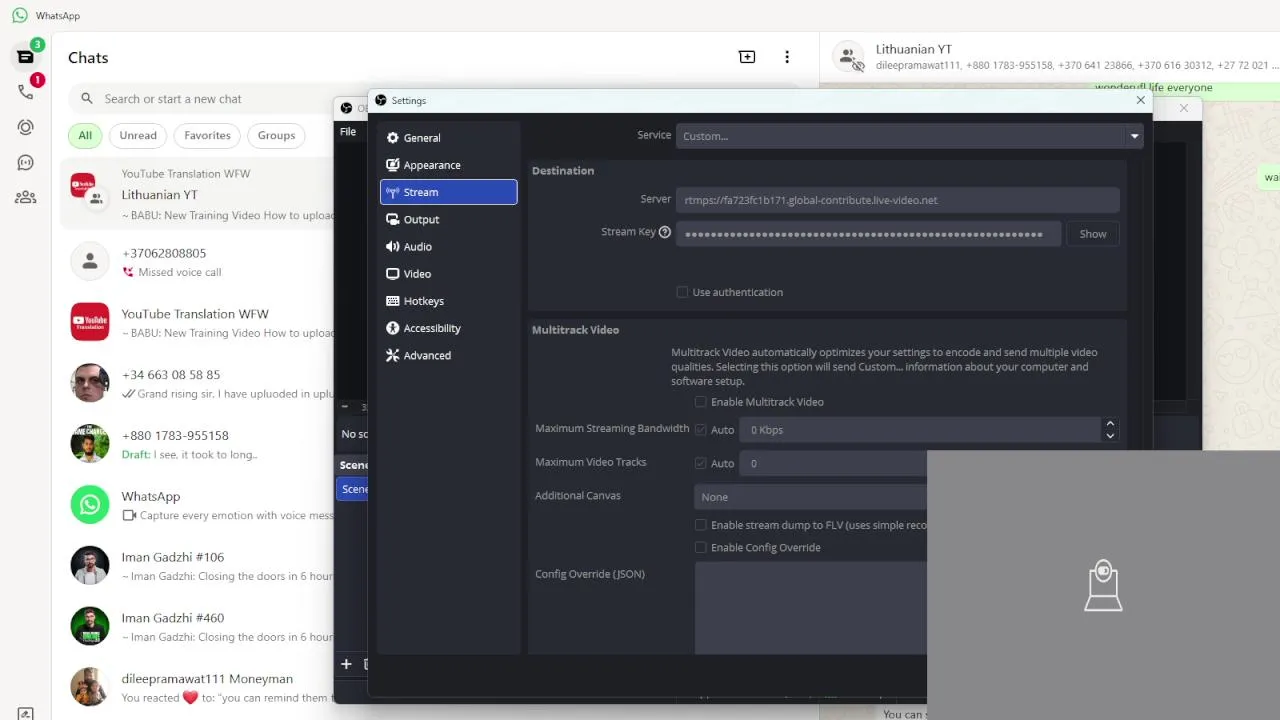Click WhatsApp logo in the title bar
Image resolution: width=1280 pixels, height=720 pixels.
click(x=19, y=16)
